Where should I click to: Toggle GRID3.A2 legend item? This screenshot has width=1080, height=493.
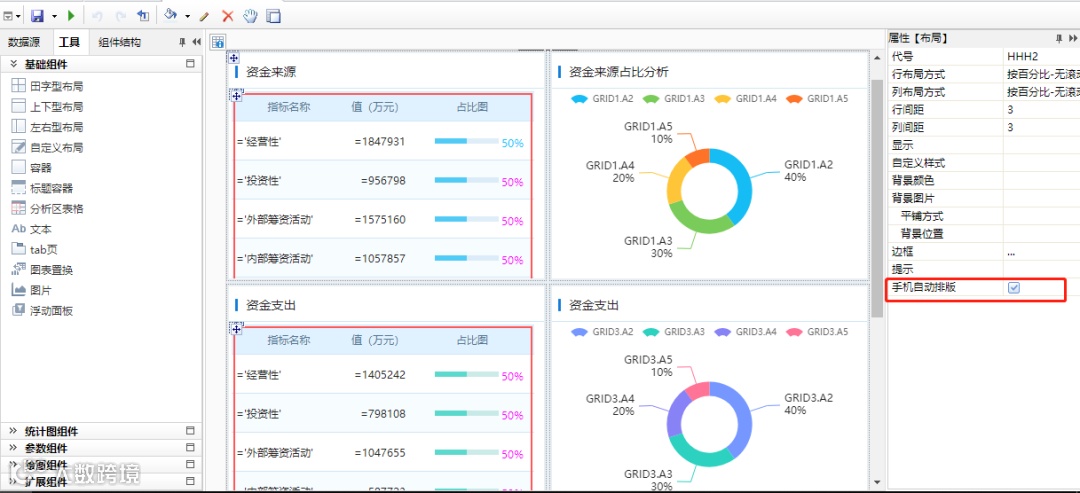point(602,332)
